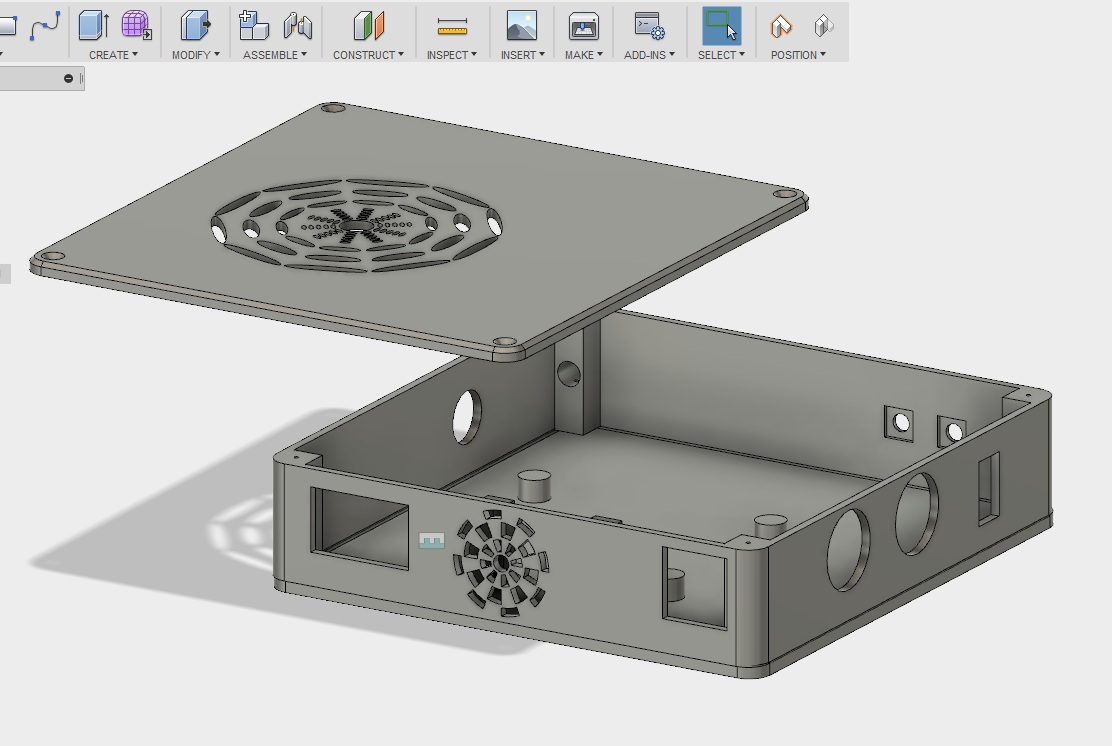Expand the INSERT dropdown

point(523,55)
